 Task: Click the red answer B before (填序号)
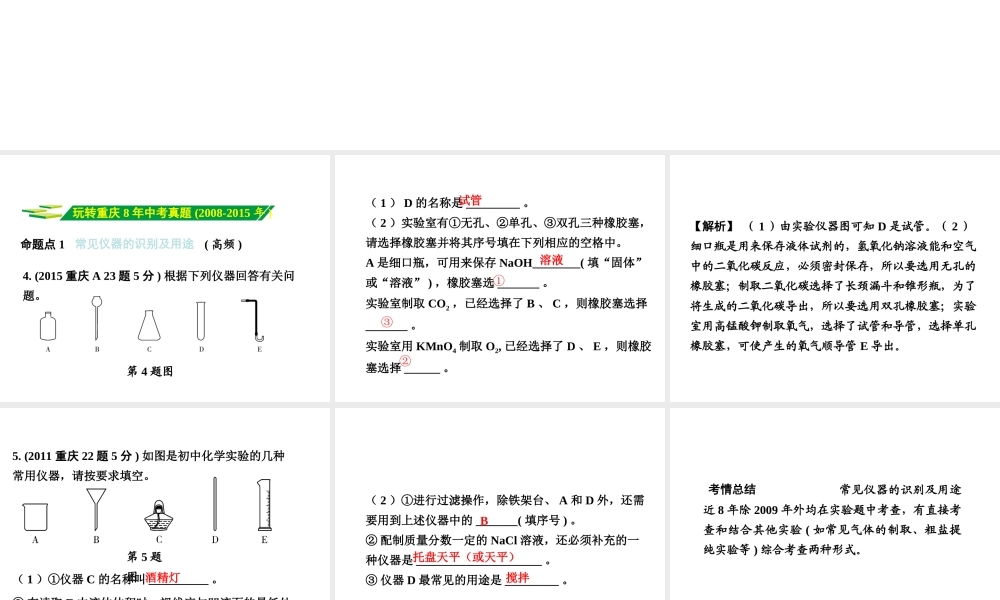[x=484, y=520]
